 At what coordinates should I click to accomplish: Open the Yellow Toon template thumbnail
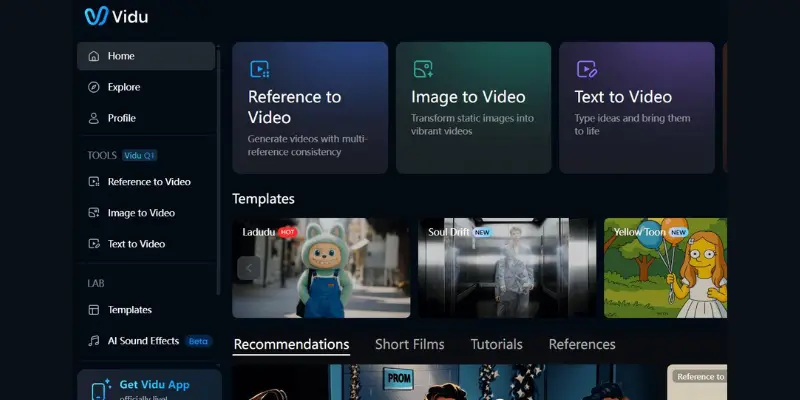coord(665,268)
